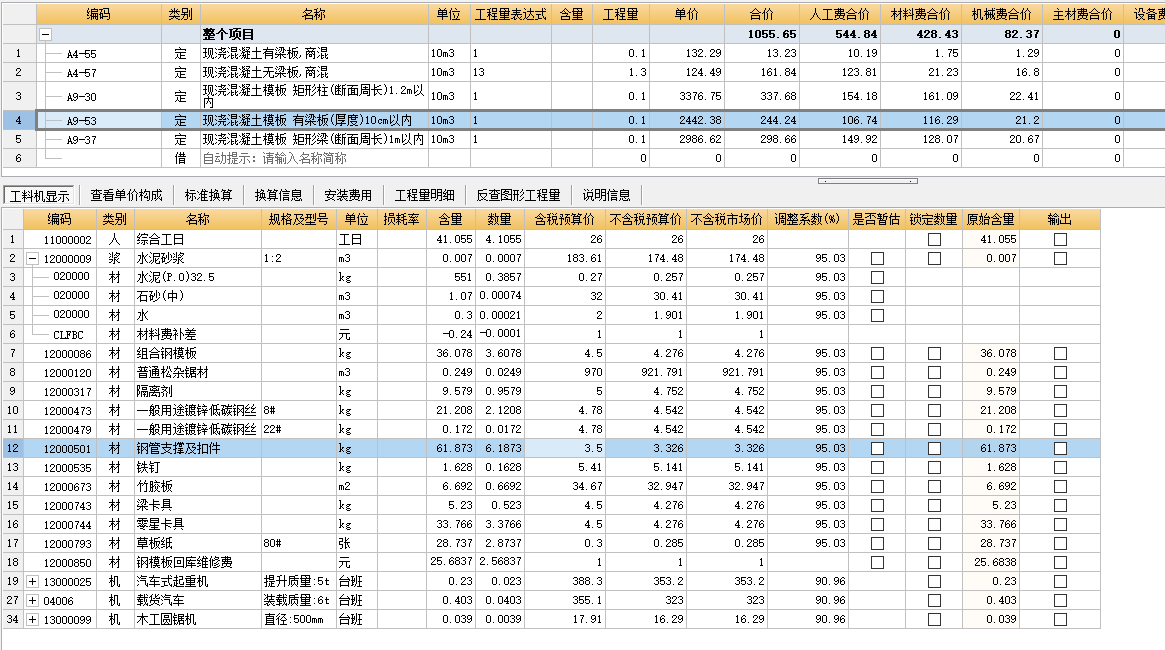The image size is (1165, 650).
Task: Click the 规格及型号 column header
Action: [298, 219]
